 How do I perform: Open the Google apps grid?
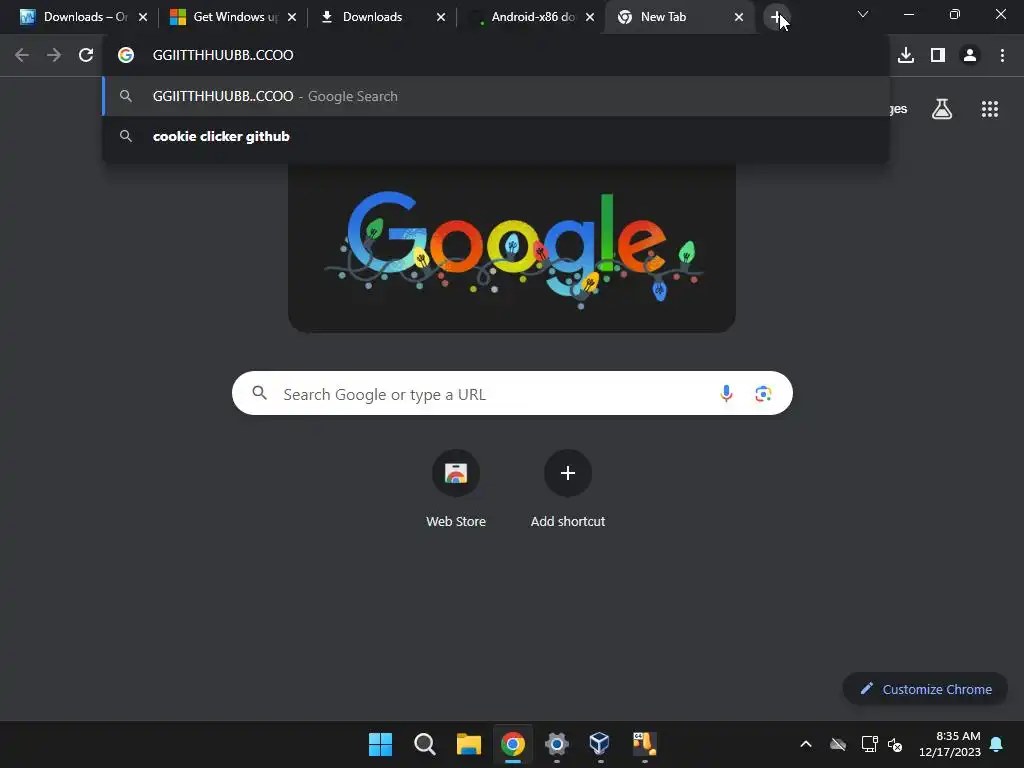pyautogui.click(x=990, y=109)
